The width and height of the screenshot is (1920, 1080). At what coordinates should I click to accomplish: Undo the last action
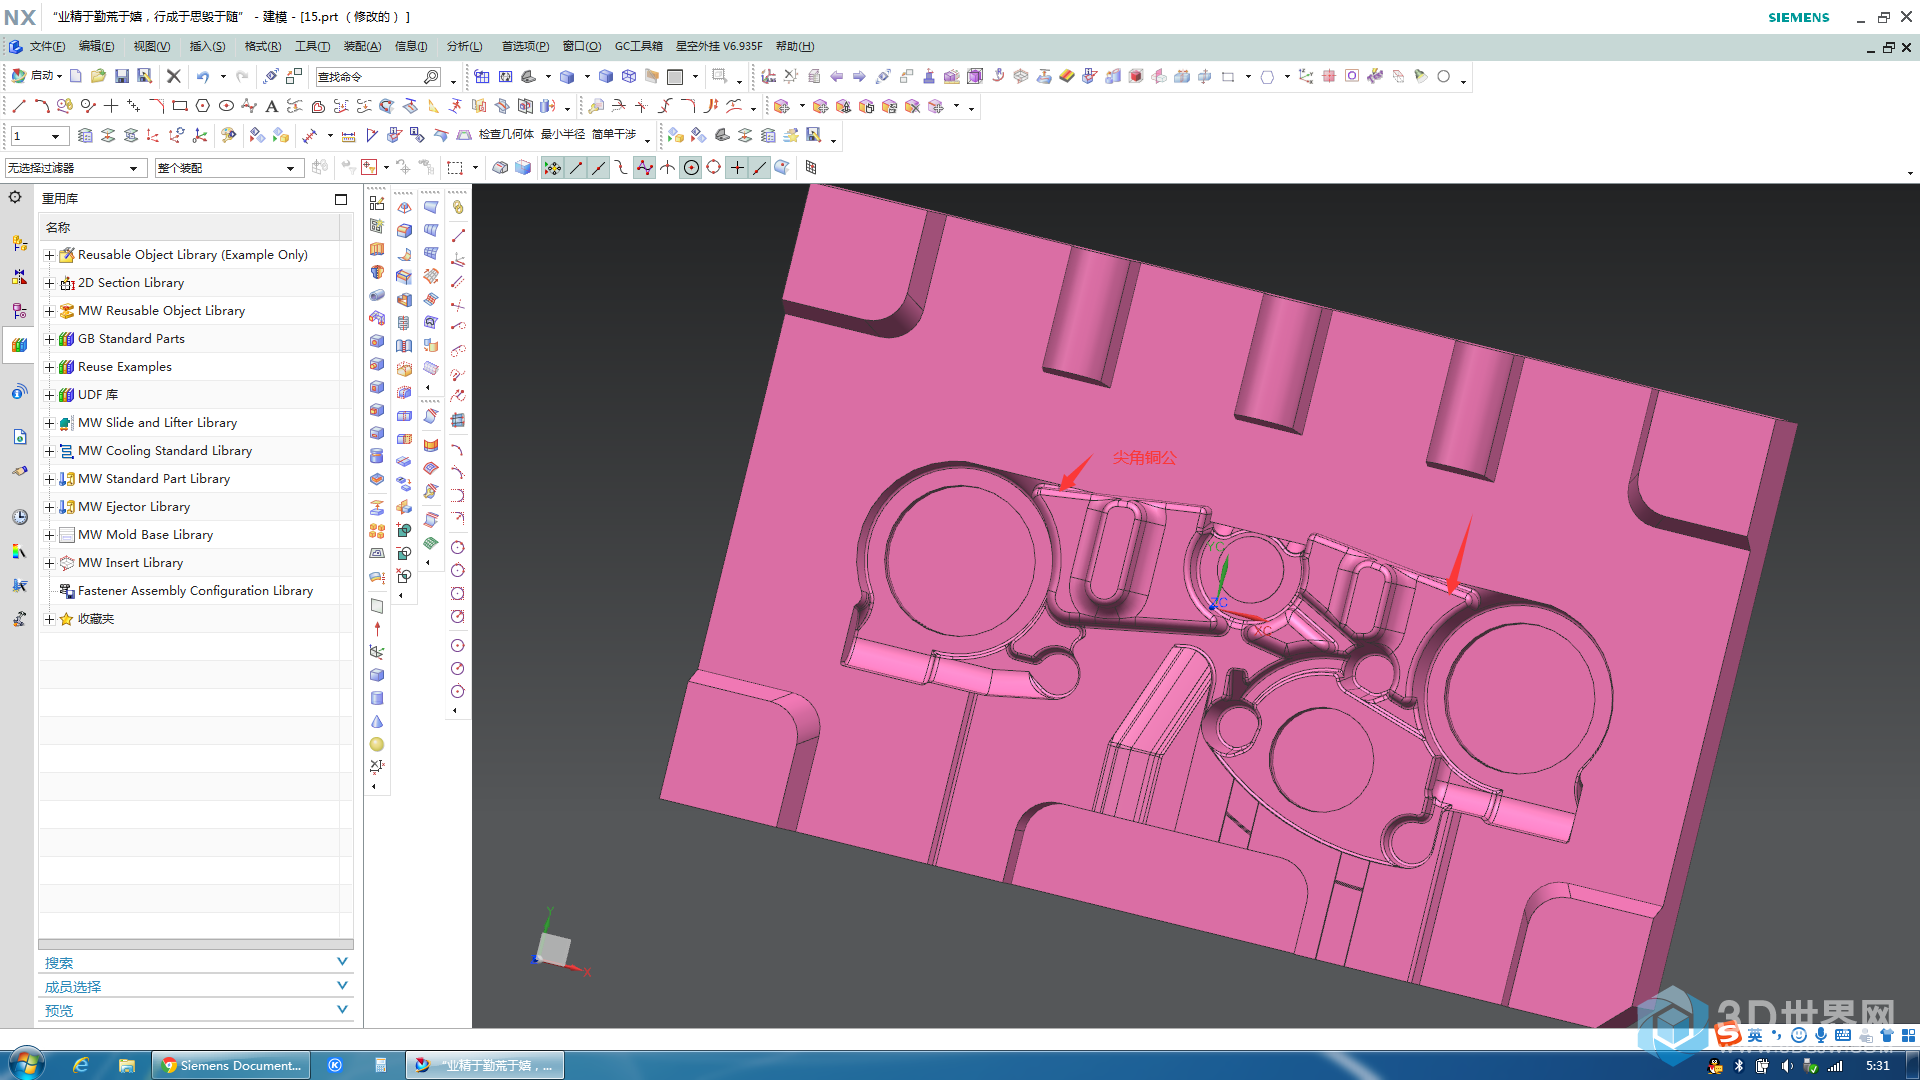click(203, 76)
